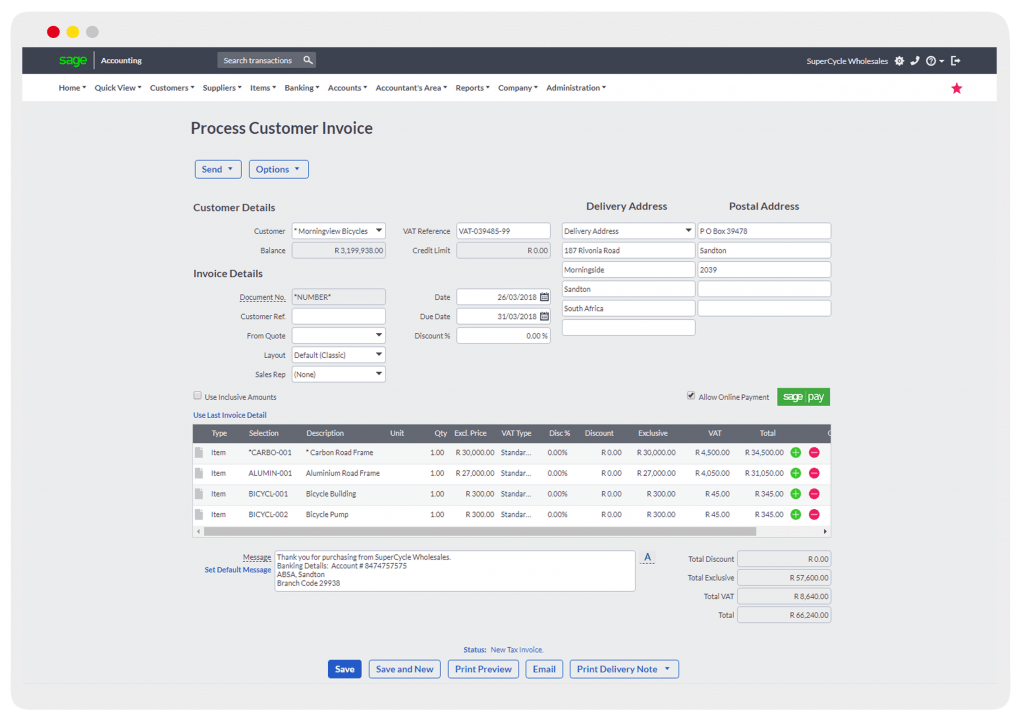
Task: Click the Sage Pay badge
Action: coord(803,396)
